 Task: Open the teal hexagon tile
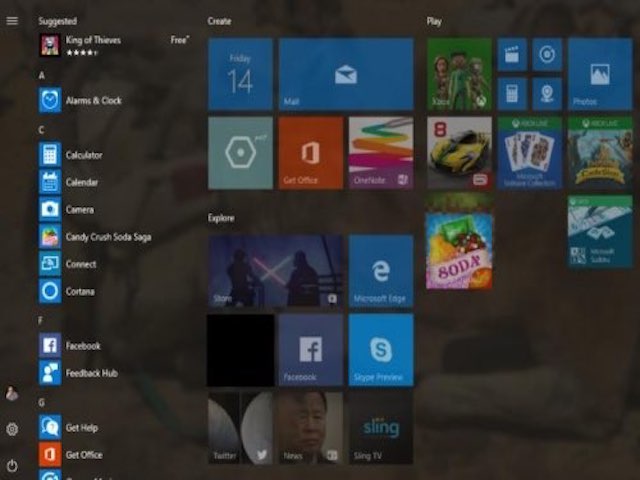coord(240,153)
